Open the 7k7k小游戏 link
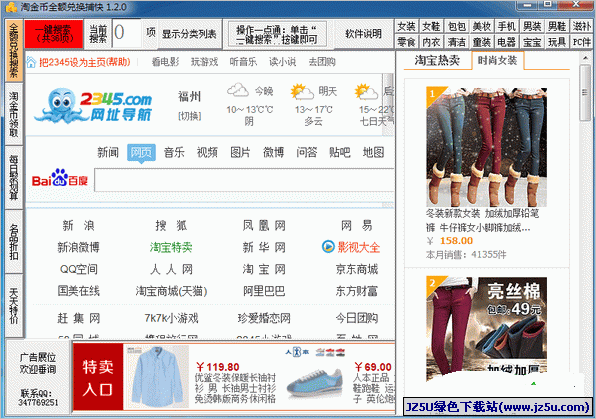 pyautogui.click(x=171, y=318)
